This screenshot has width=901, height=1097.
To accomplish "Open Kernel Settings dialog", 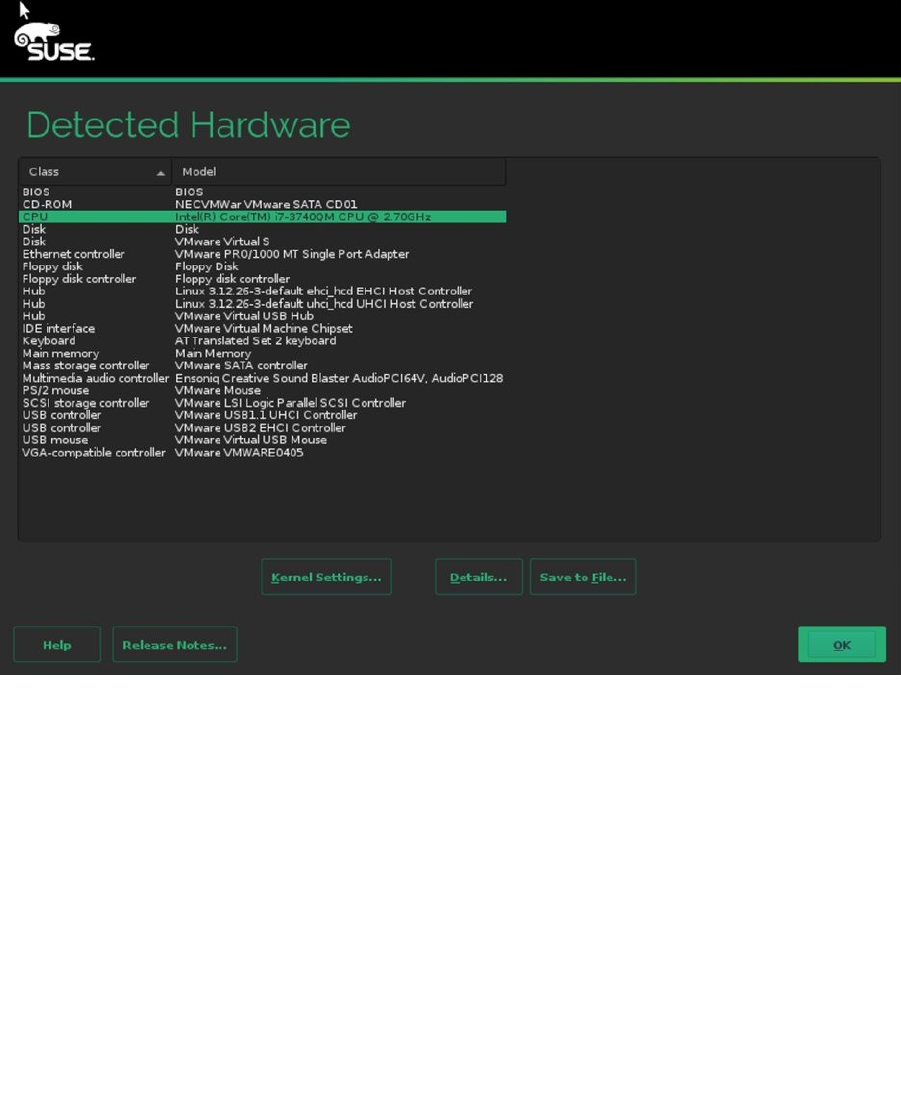I will click(326, 577).
